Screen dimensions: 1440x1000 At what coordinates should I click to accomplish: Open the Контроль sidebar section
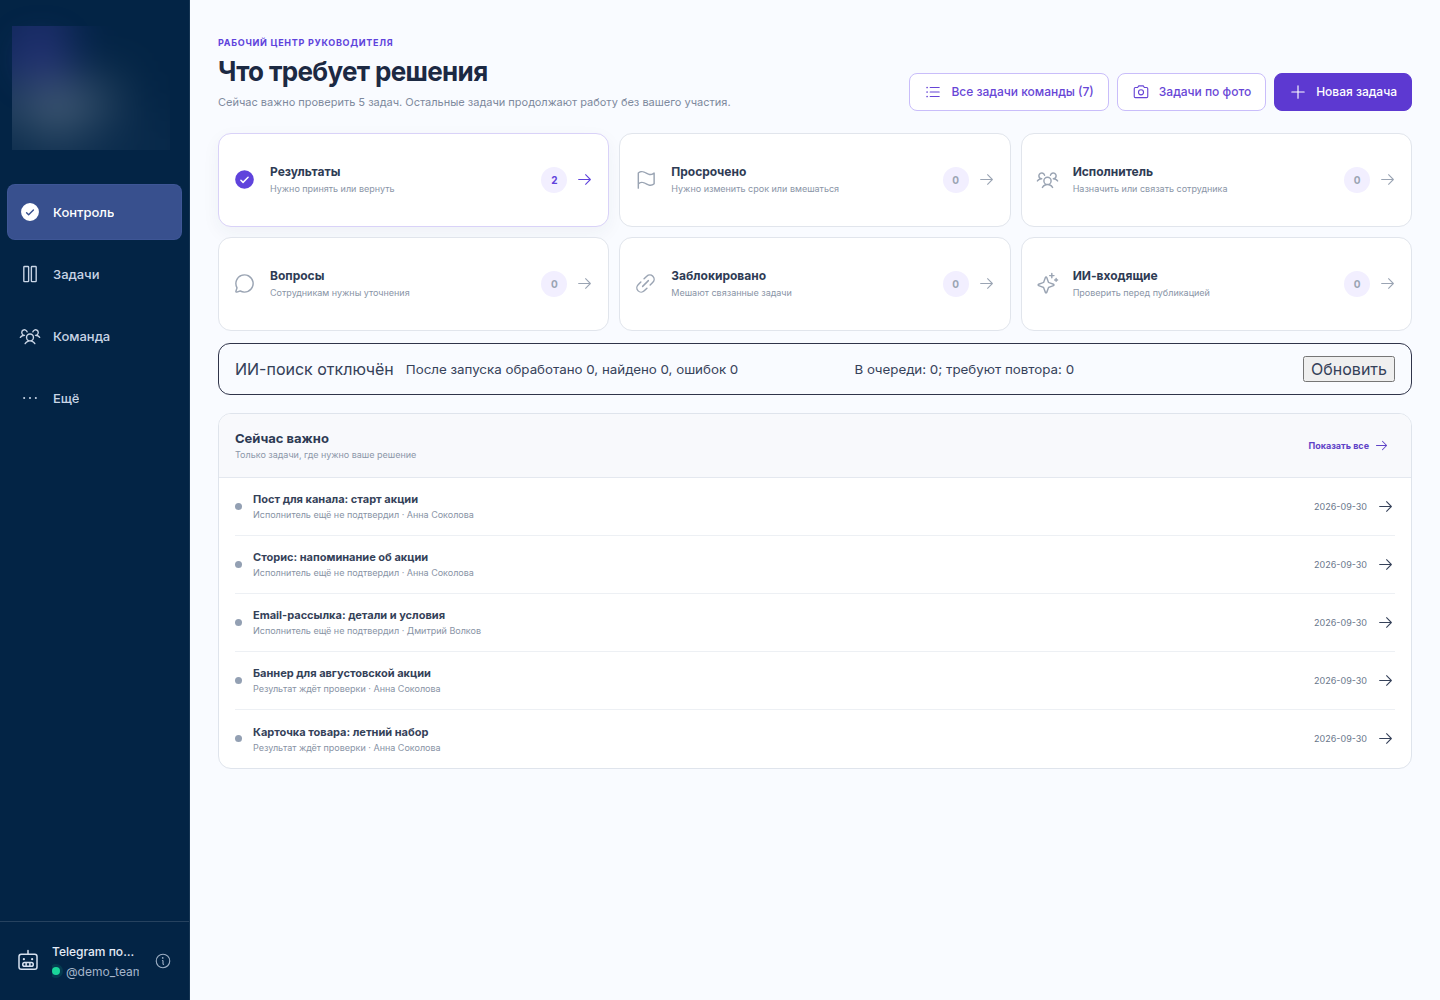[x=94, y=212]
